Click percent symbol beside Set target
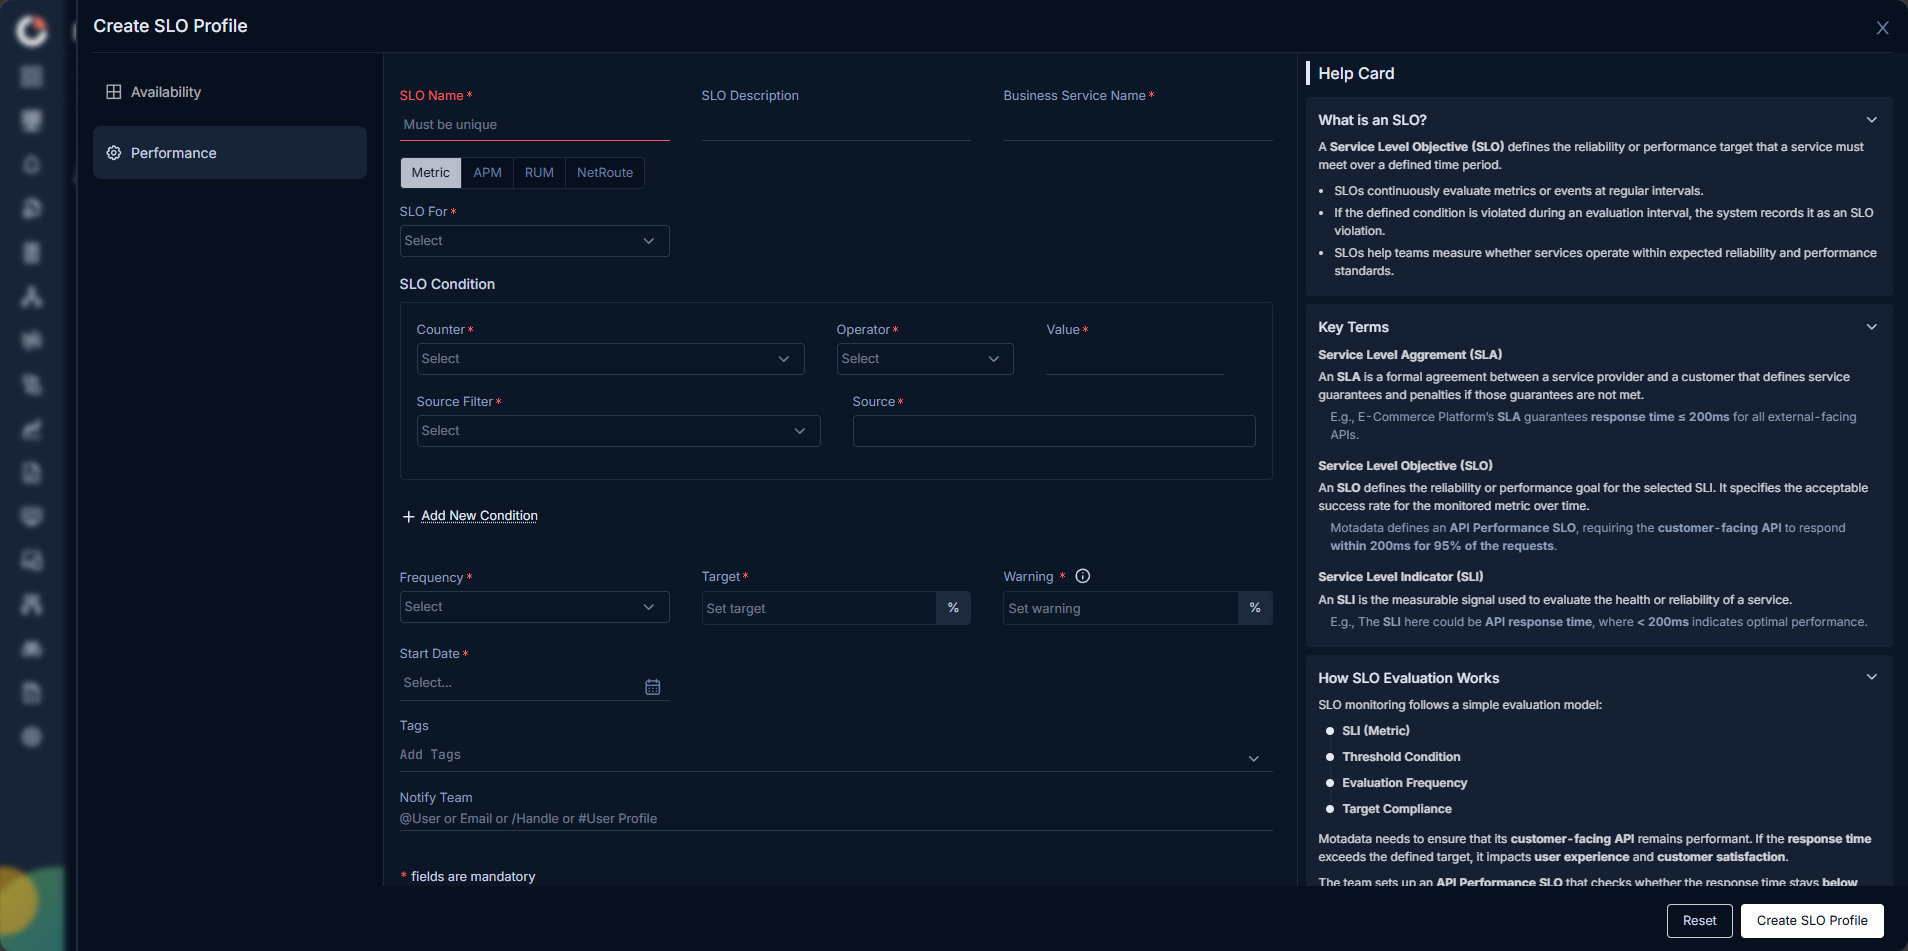The image size is (1908, 951). (x=953, y=608)
